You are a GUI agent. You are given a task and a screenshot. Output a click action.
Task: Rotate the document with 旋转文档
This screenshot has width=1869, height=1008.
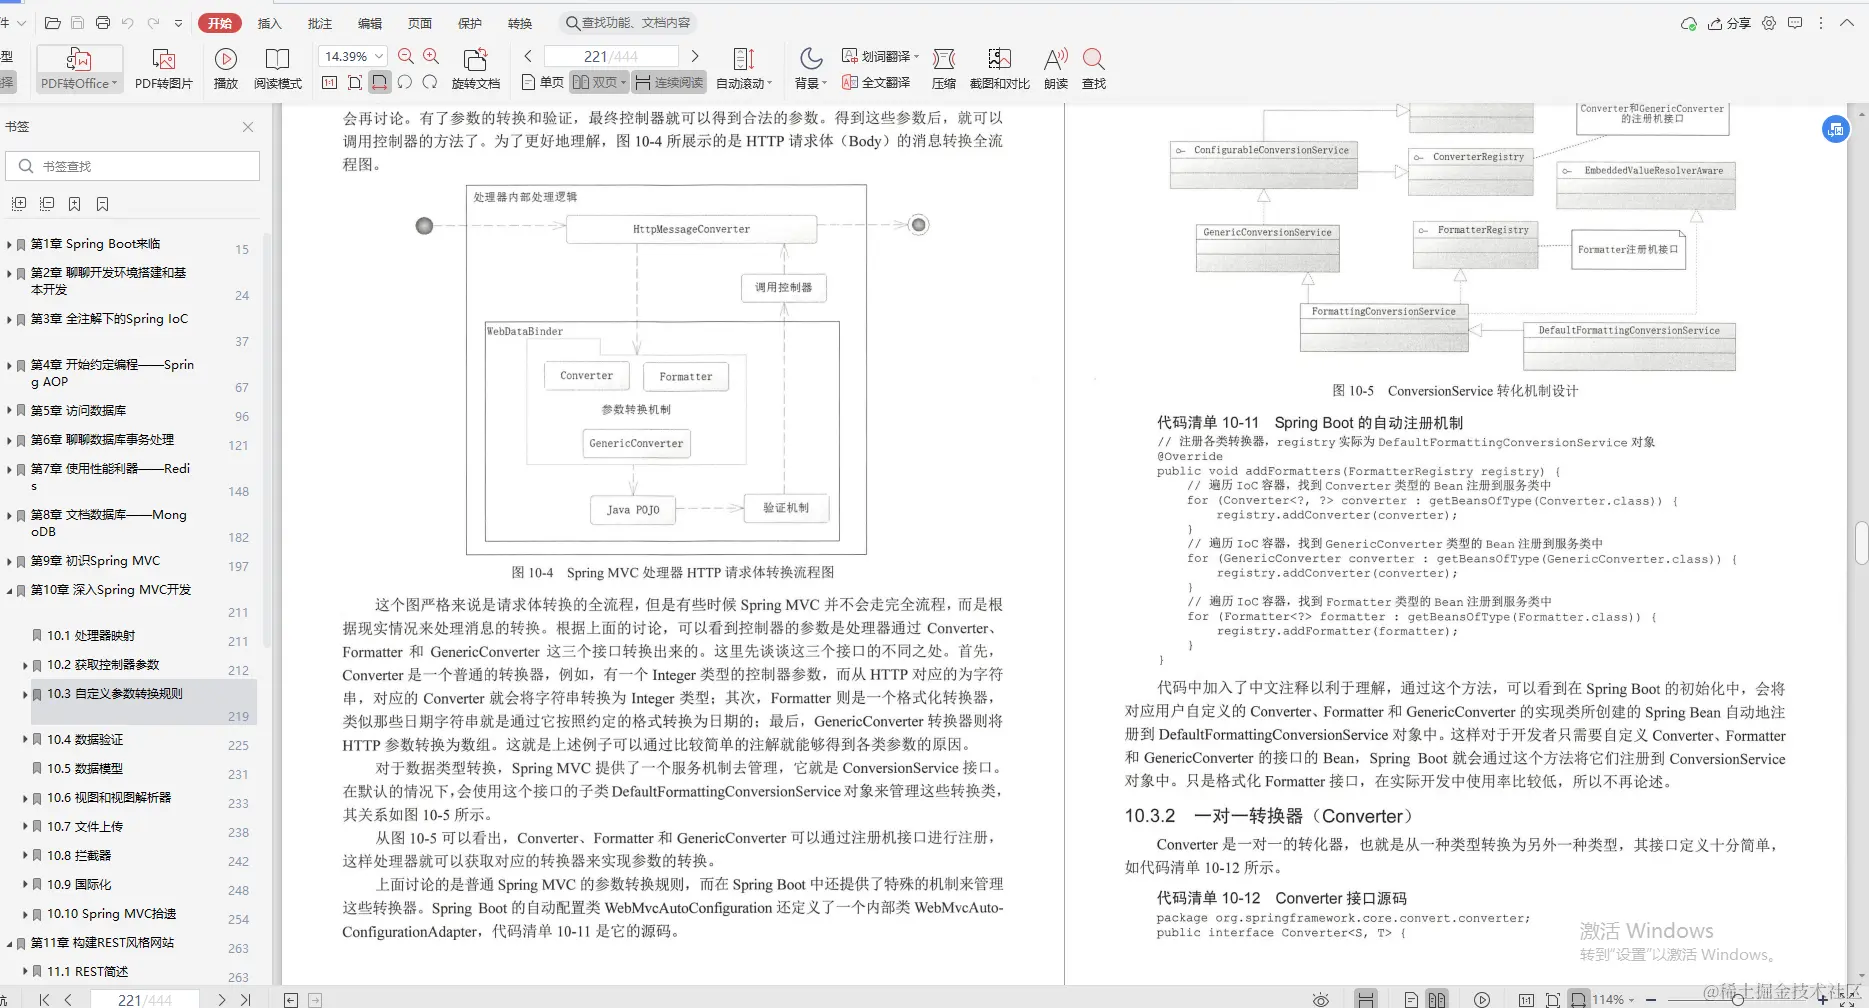476,67
